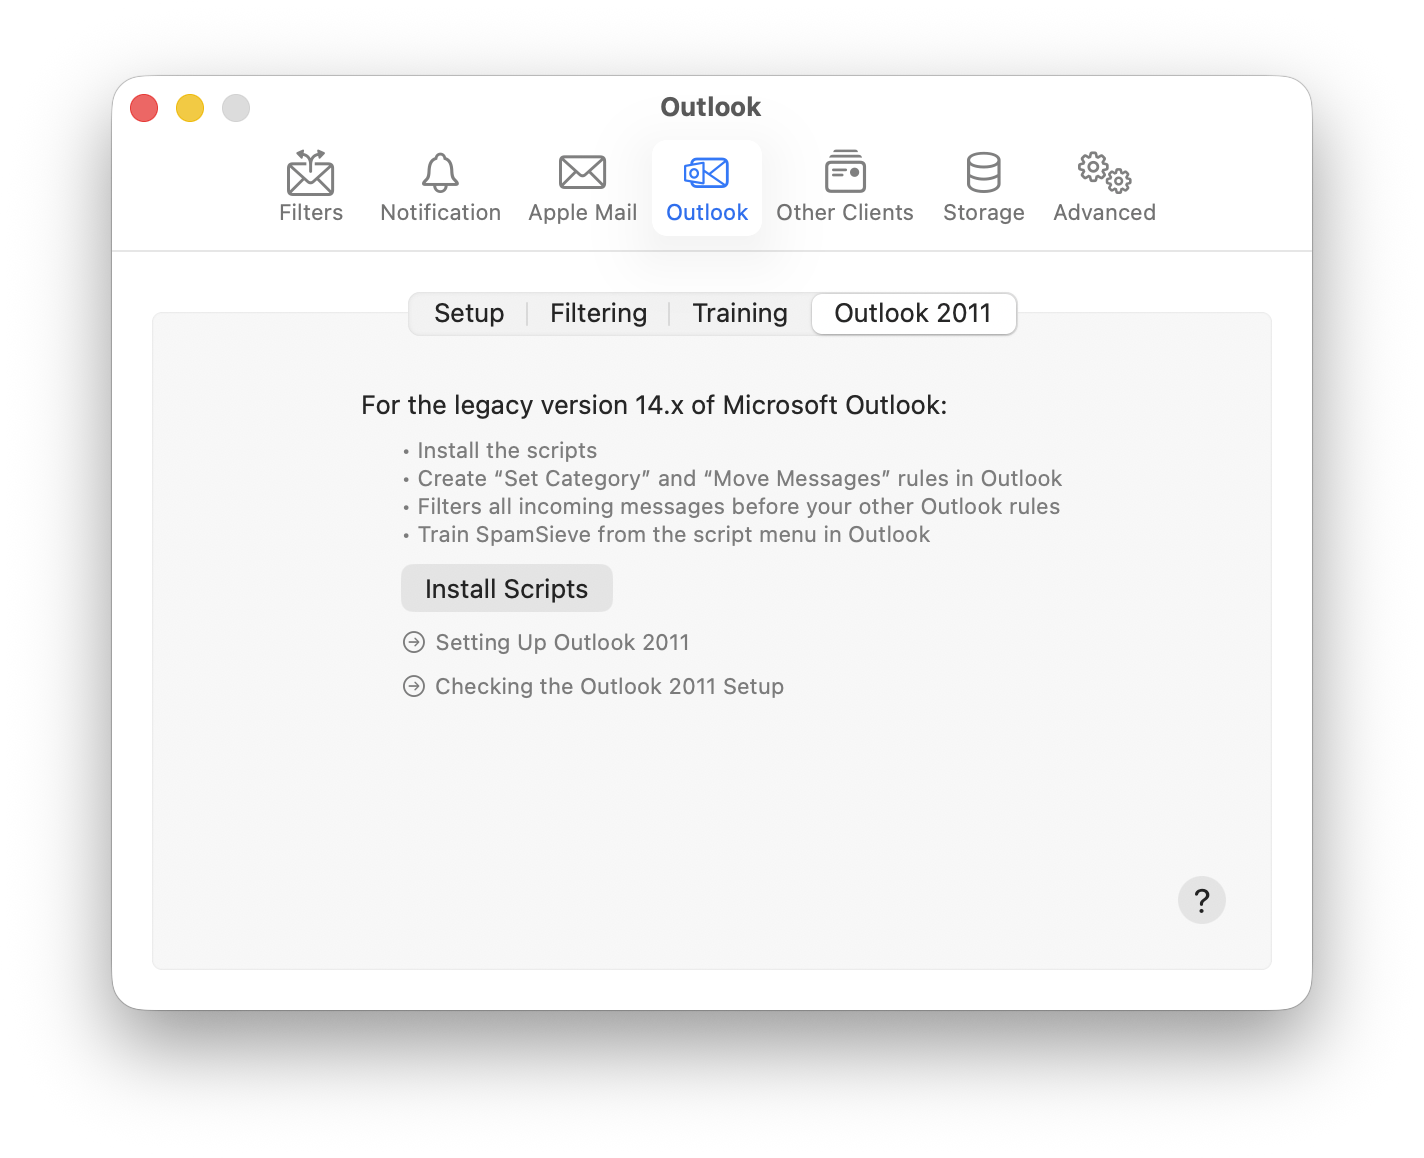Select the Outlook 2011 tab
Image resolution: width=1424 pixels, height=1158 pixels.
click(x=913, y=313)
